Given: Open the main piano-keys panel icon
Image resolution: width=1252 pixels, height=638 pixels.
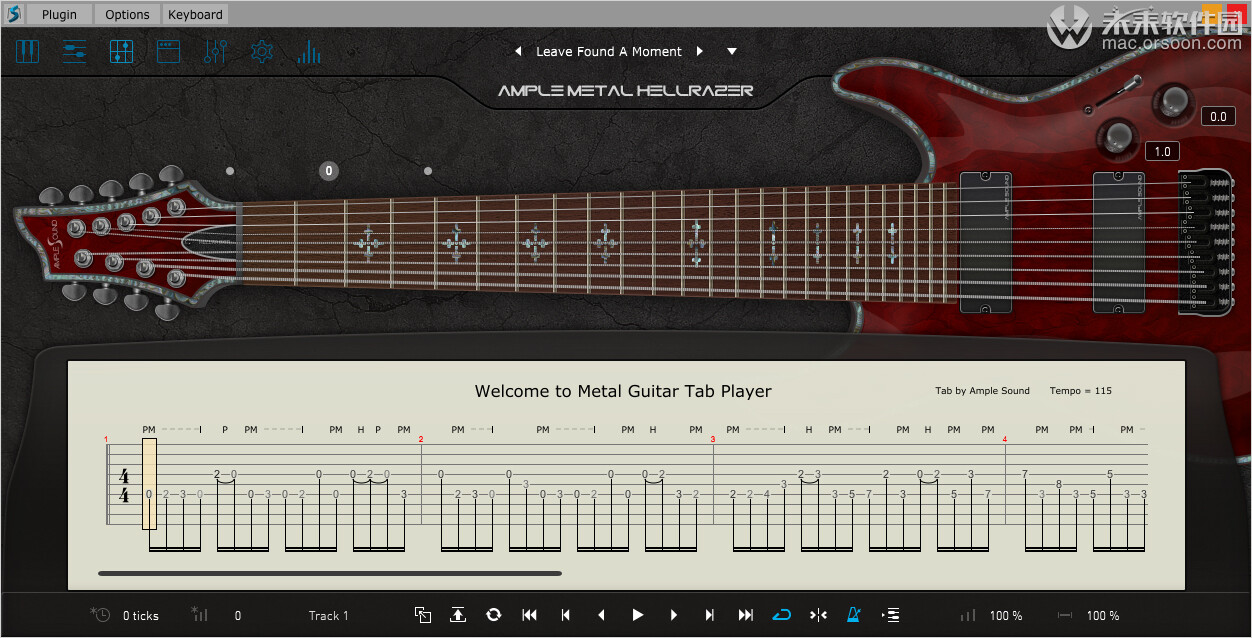Looking at the screenshot, I should click(27, 51).
